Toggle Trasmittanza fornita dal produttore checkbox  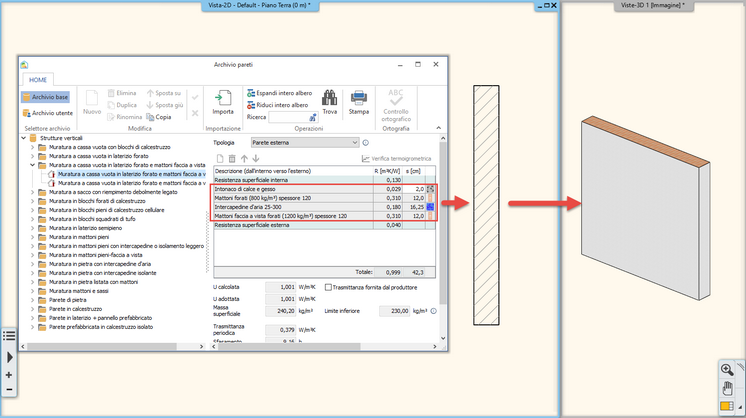(x=328, y=287)
